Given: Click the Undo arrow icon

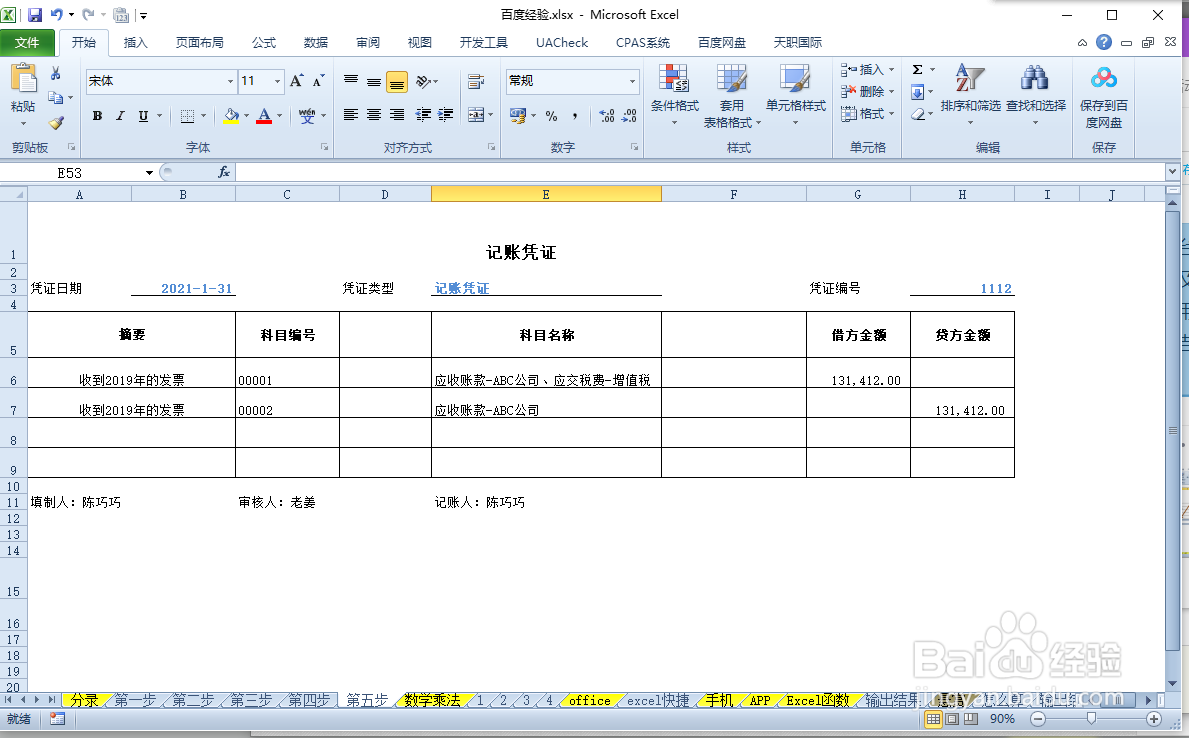Looking at the screenshot, I should (57, 14).
